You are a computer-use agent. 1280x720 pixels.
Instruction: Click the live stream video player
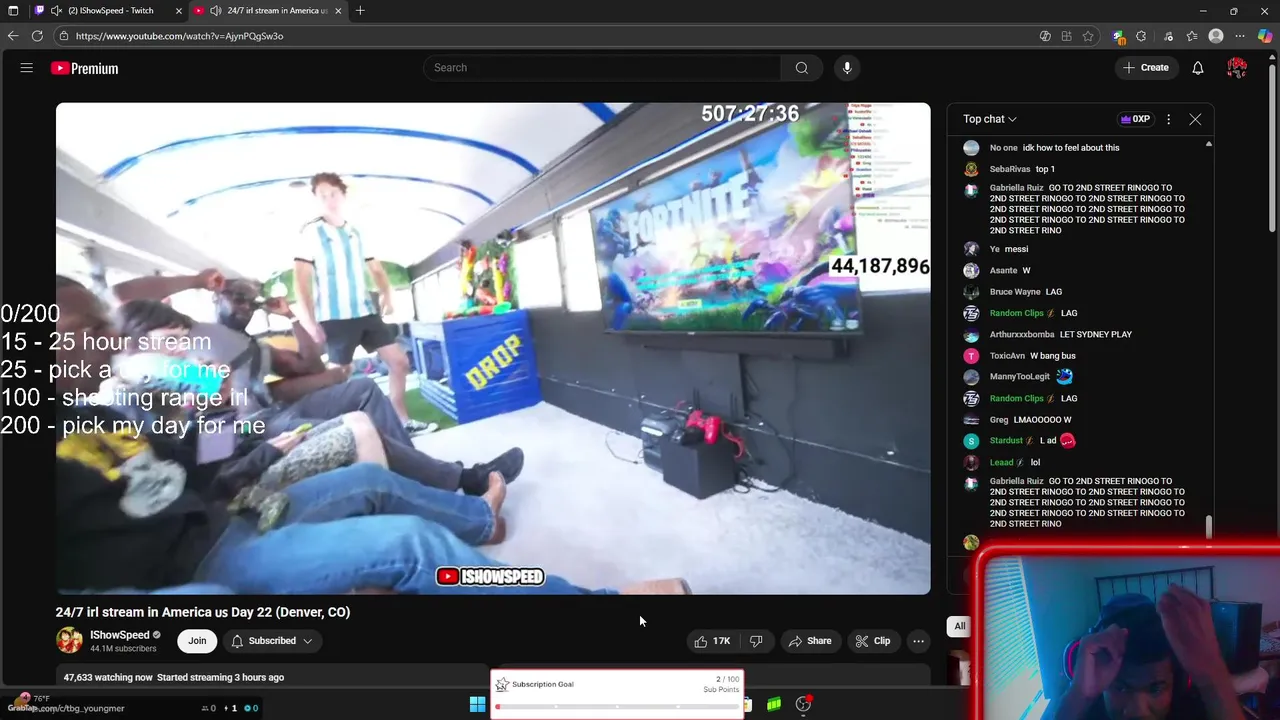493,348
